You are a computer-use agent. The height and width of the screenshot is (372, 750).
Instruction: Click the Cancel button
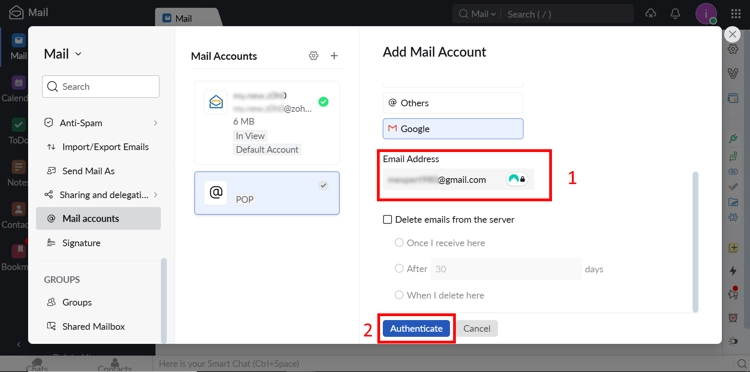coord(477,328)
